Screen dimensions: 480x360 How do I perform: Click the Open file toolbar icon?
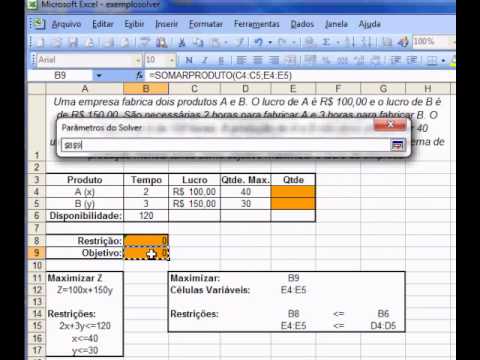pyautogui.click(x=57, y=42)
